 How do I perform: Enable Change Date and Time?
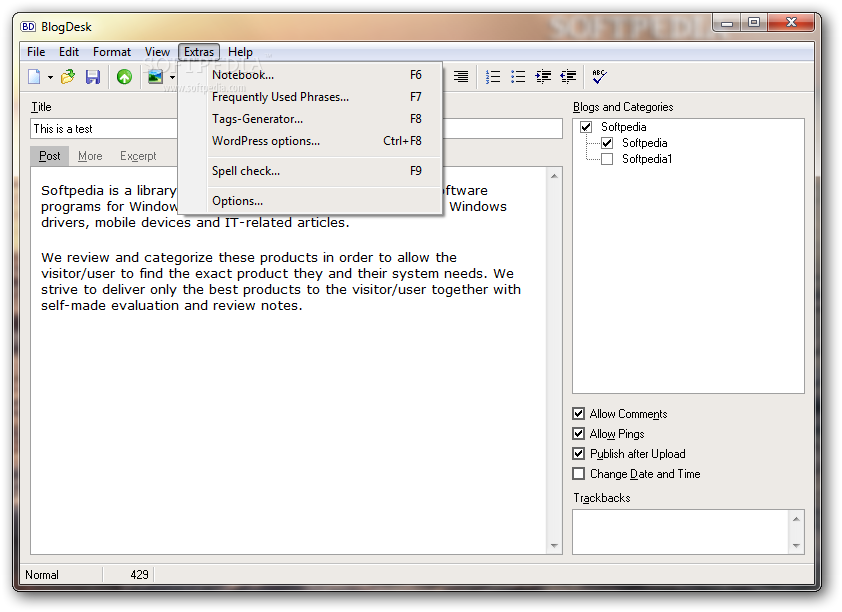(x=578, y=473)
